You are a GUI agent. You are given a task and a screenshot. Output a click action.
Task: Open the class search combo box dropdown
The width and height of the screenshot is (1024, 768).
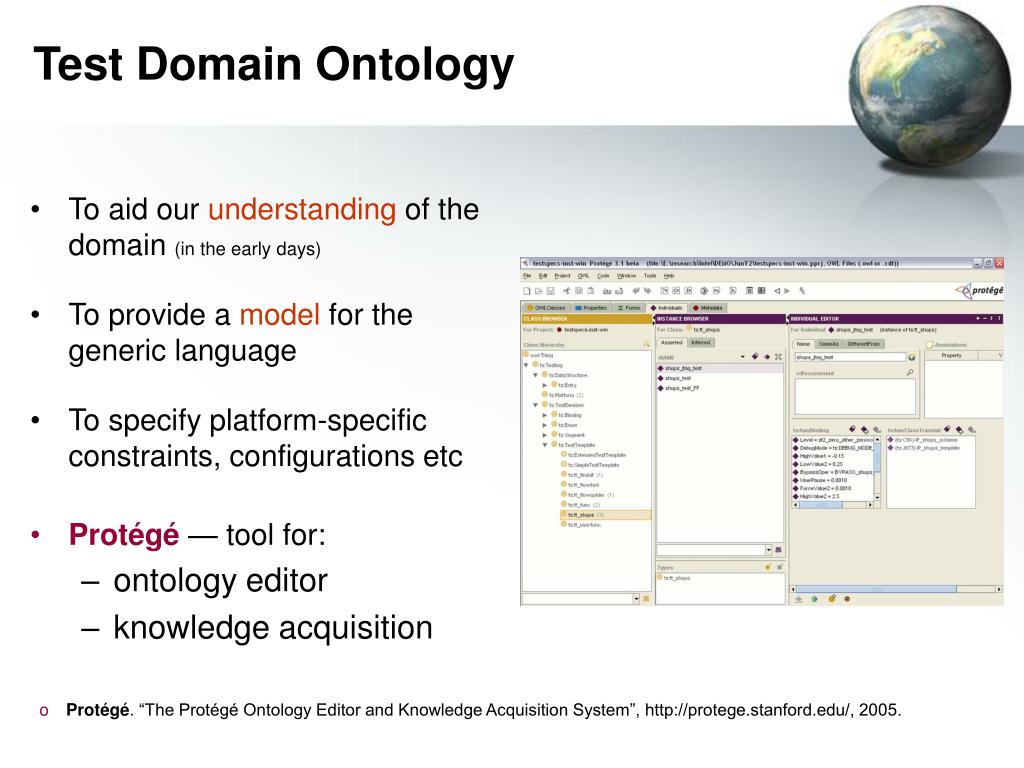tap(636, 599)
